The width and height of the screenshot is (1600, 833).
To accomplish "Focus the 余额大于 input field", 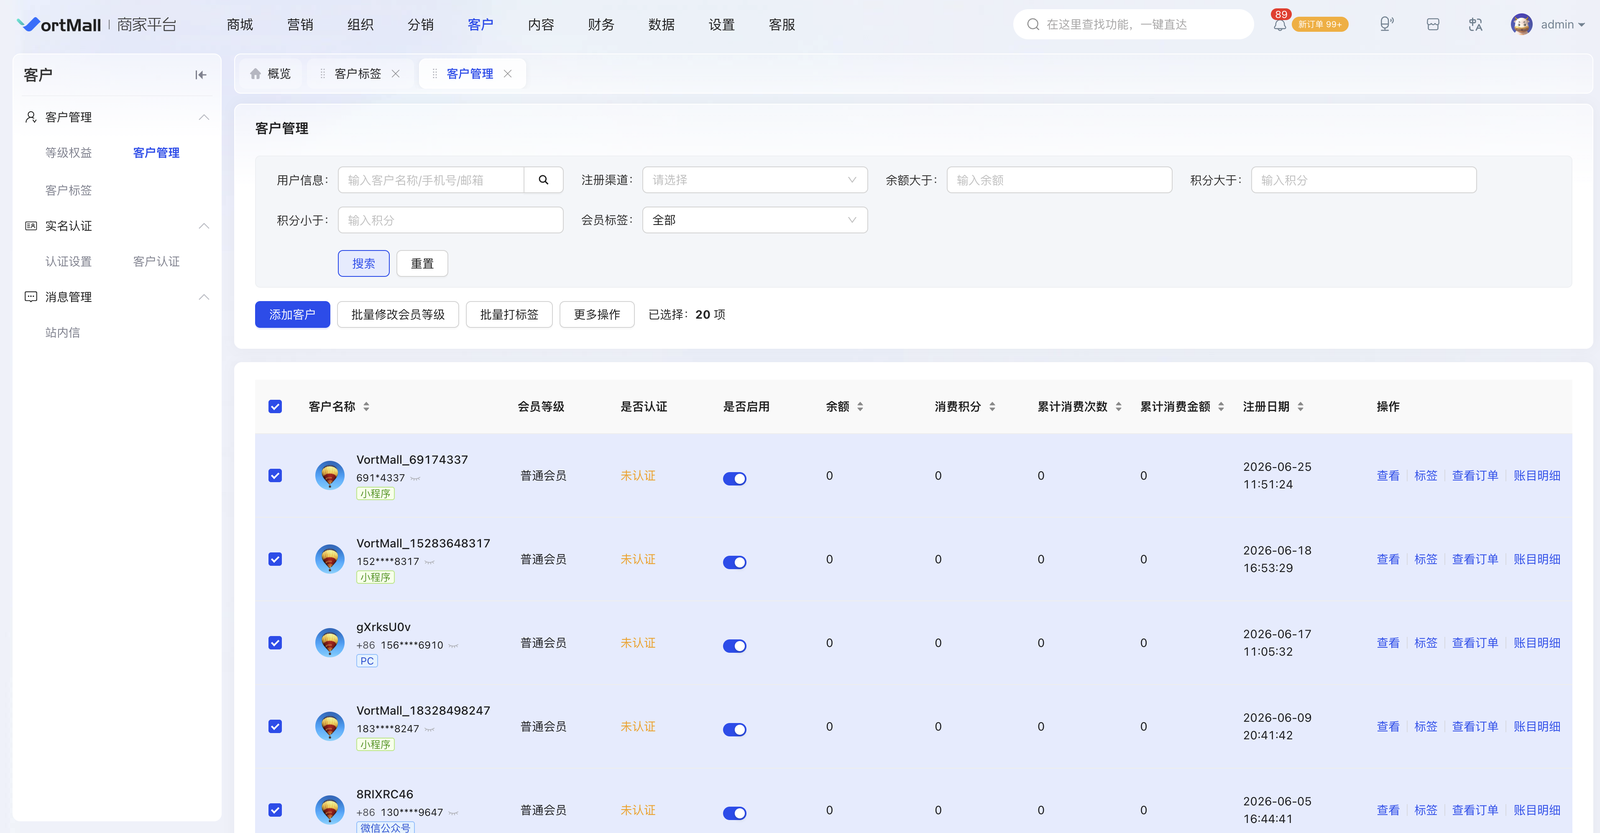I will pos(1059,180).
